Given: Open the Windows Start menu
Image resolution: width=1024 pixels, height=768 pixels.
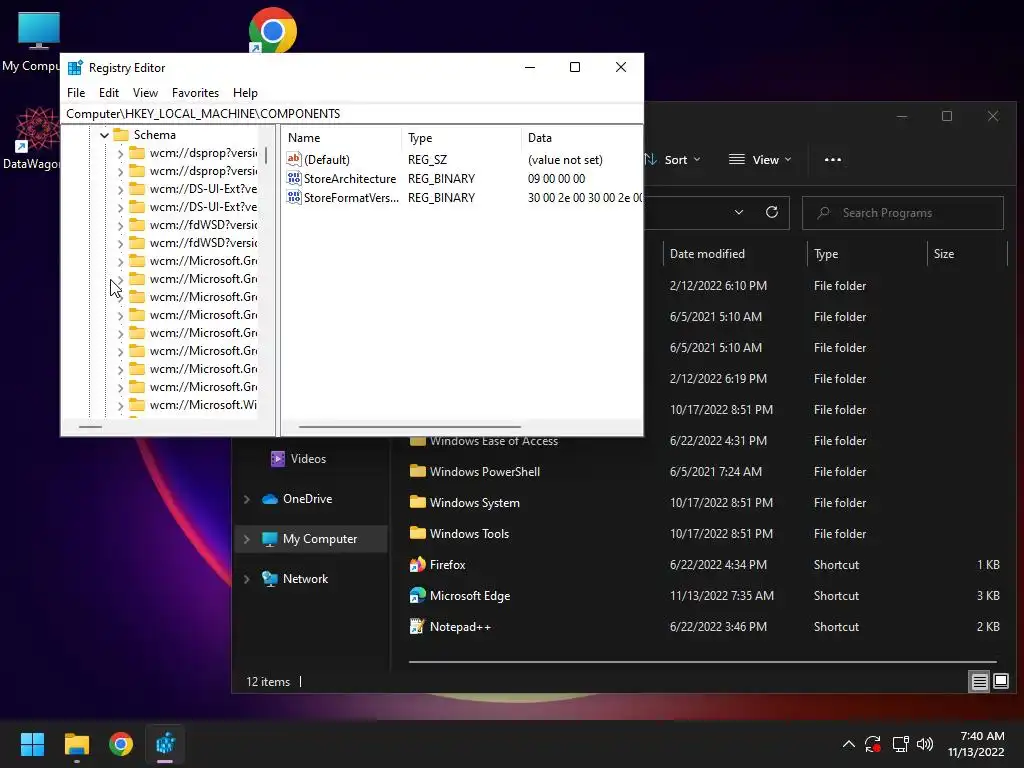Looking at the screenshot, I should tap(33, 744).
